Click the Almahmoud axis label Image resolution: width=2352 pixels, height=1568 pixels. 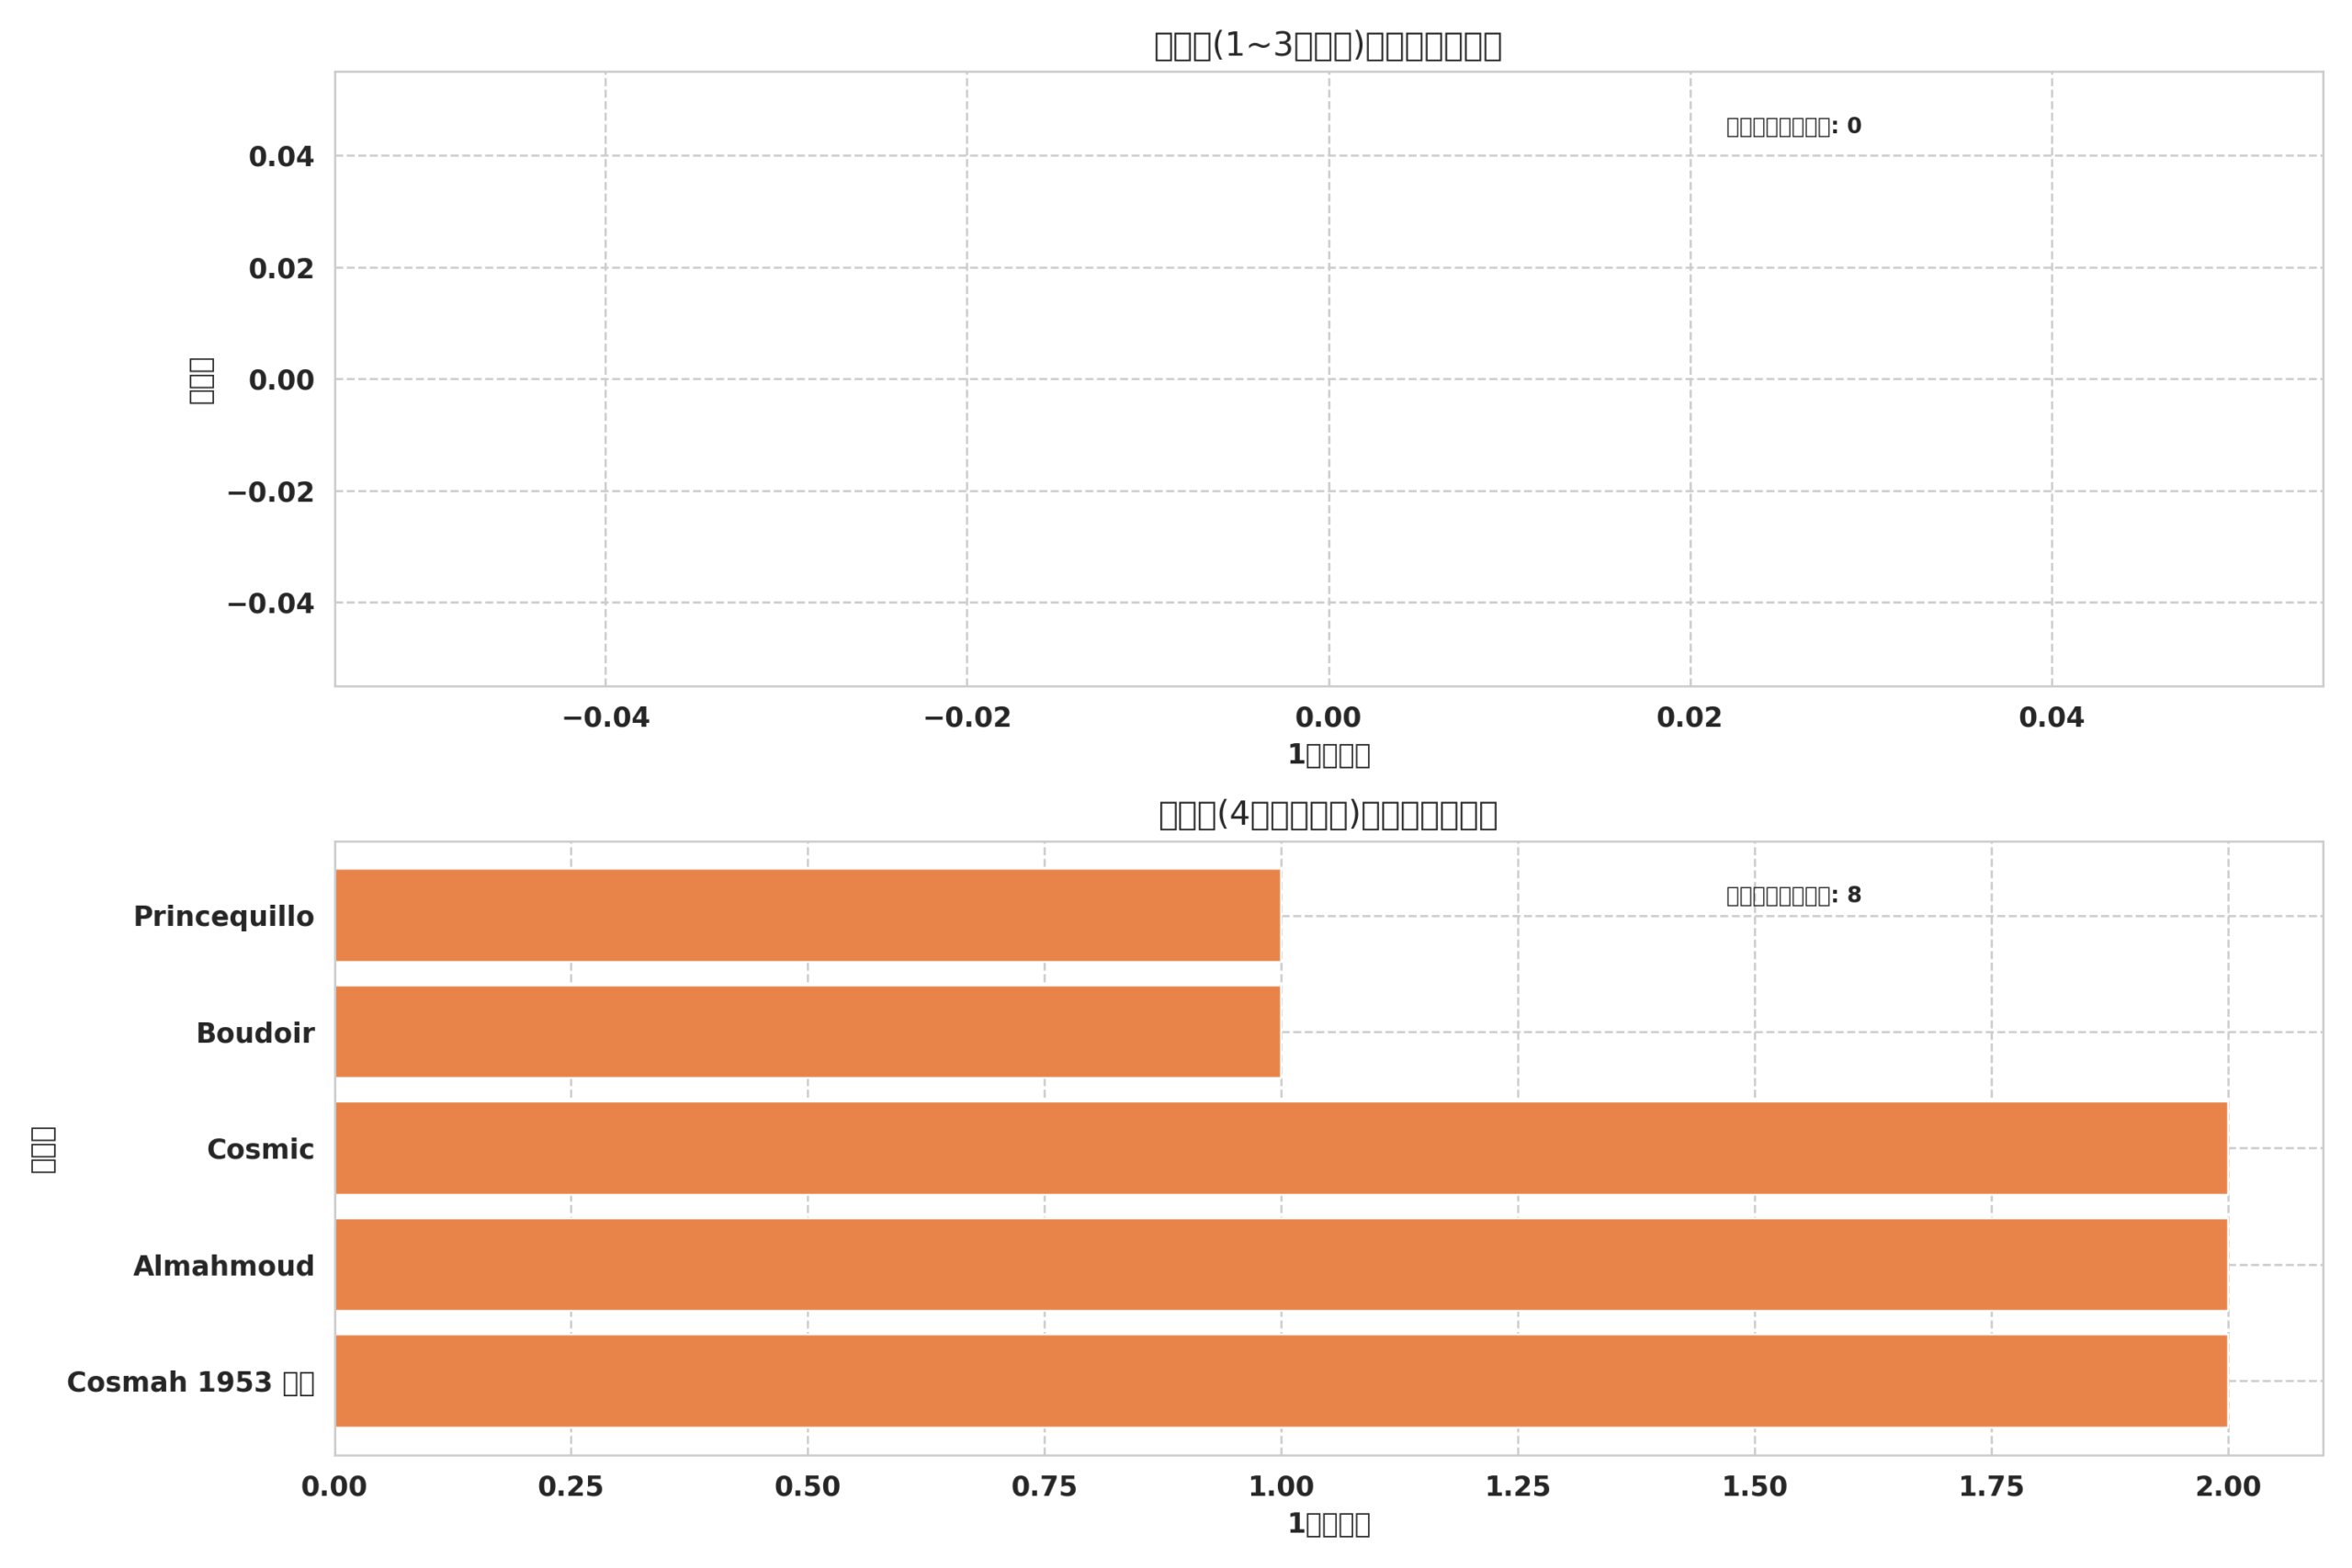pos(223,1267)
